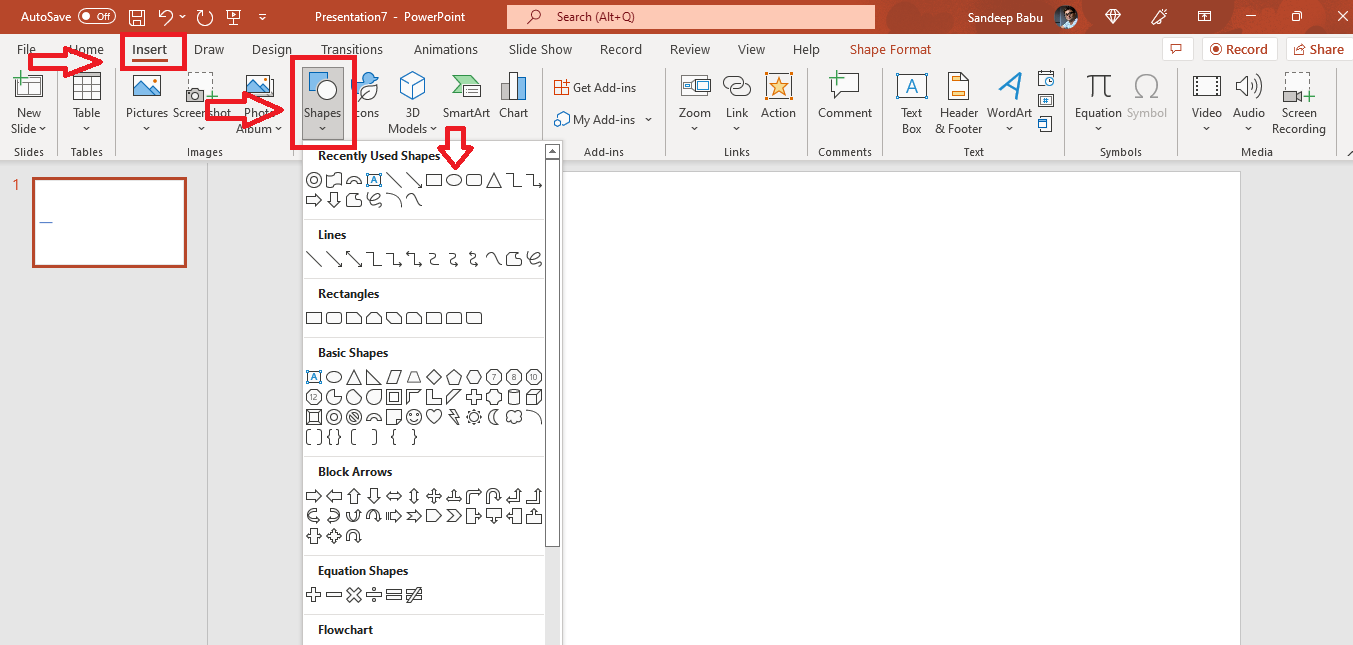The width and height of the screenshot is (1353, 645).
Task: Pick the Parallelogram shape
Action: tap(394, 377)
